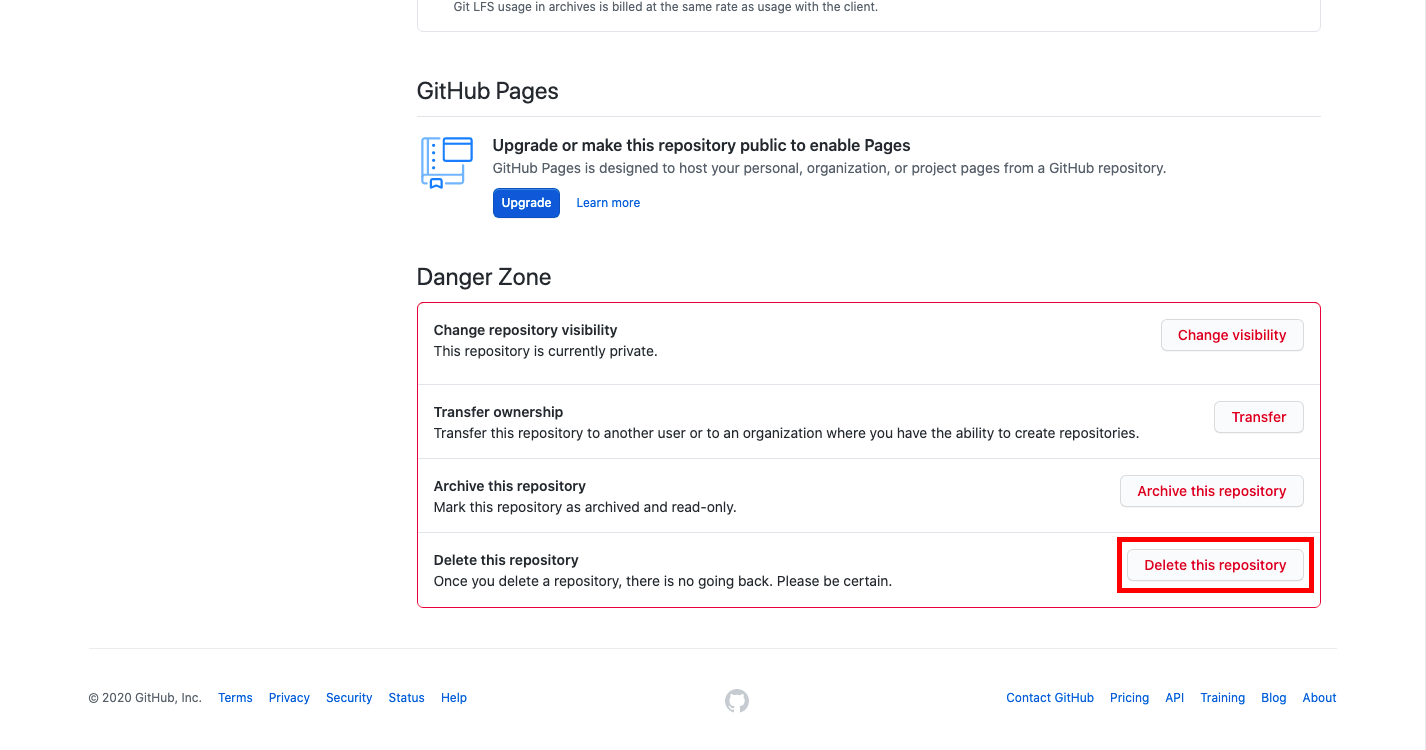Viewport: 1426px width, 750px height.
Task: Click 'Once you delete a repository' warning text
Action: coord(662,581)
